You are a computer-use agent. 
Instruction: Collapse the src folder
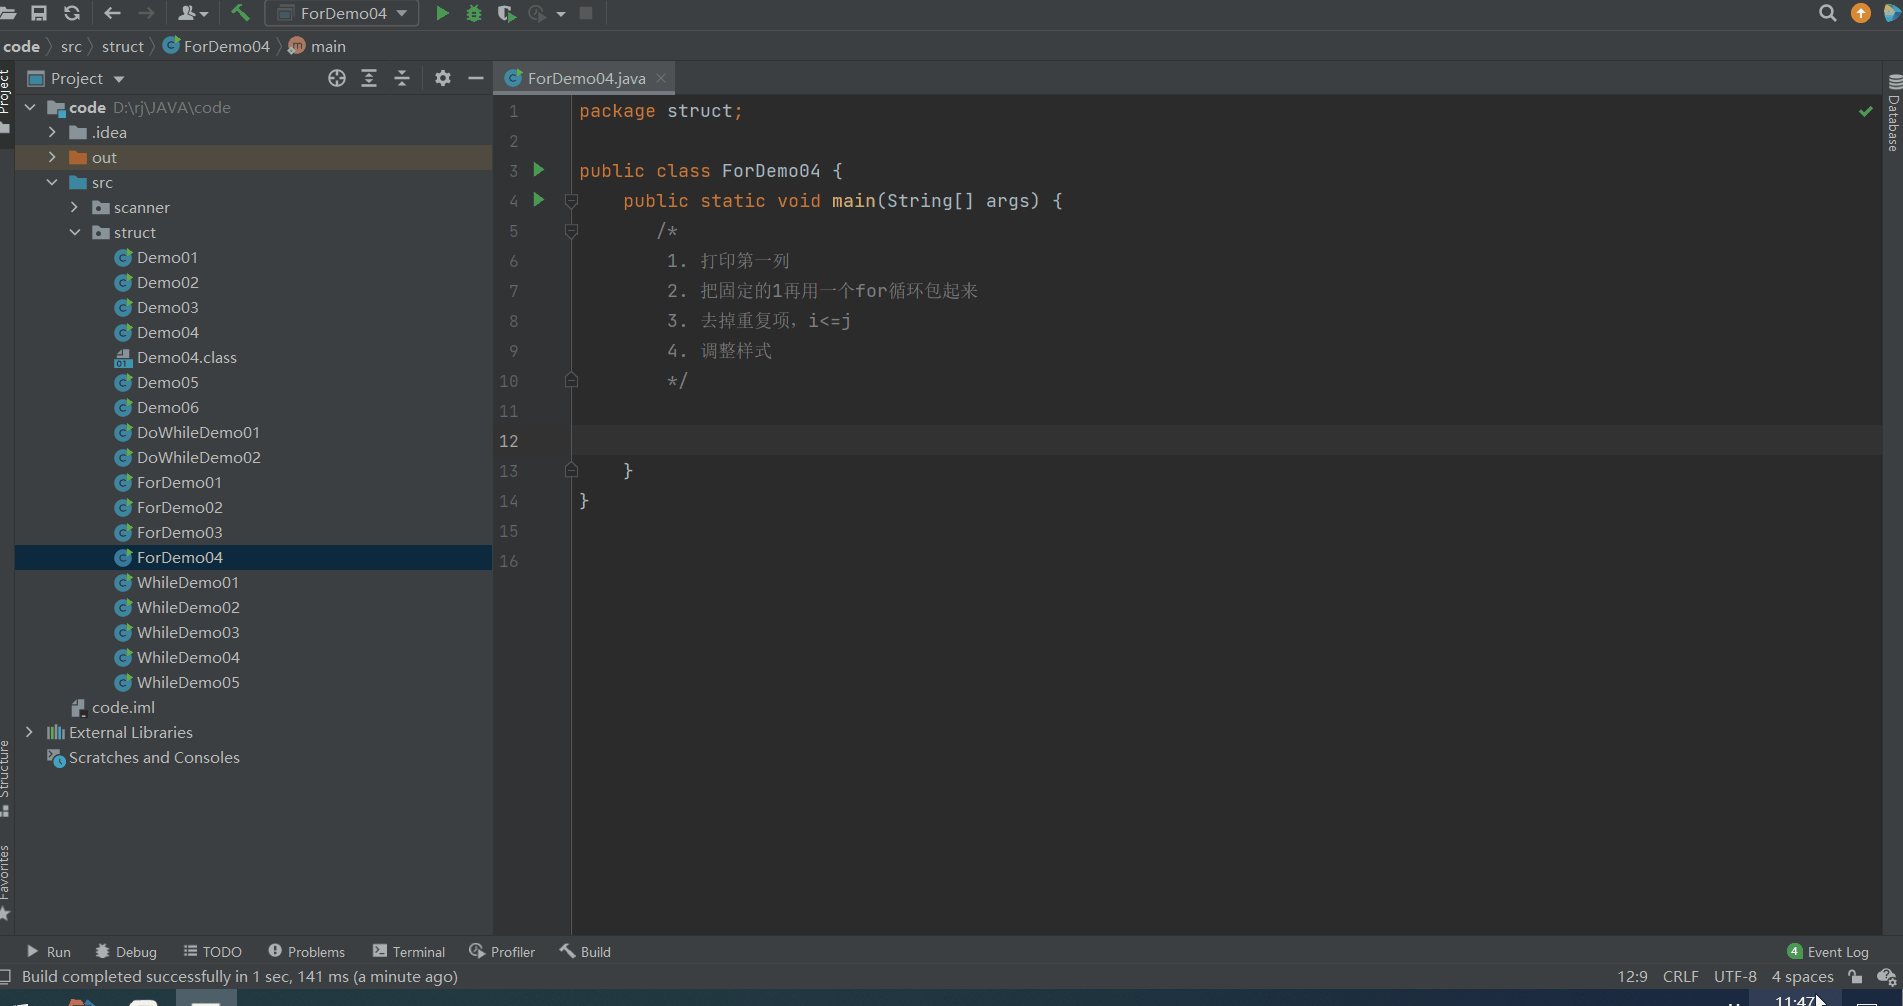pyautogui.click(x=52, y=182)
